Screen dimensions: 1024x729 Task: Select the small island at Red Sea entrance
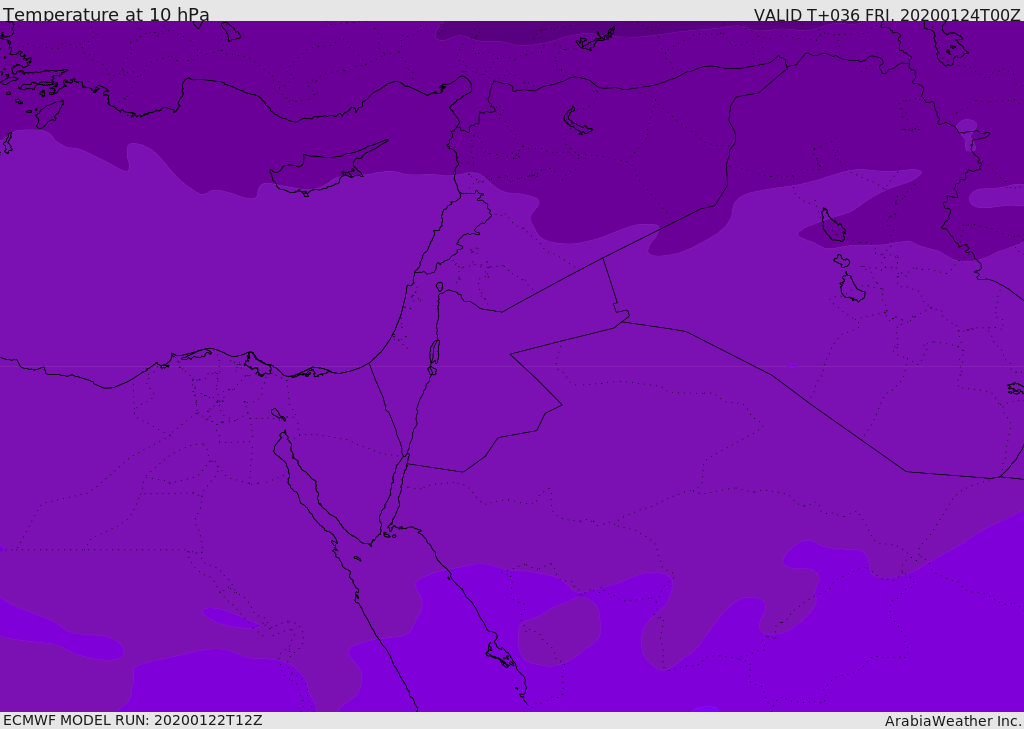[x=388, y=535]
